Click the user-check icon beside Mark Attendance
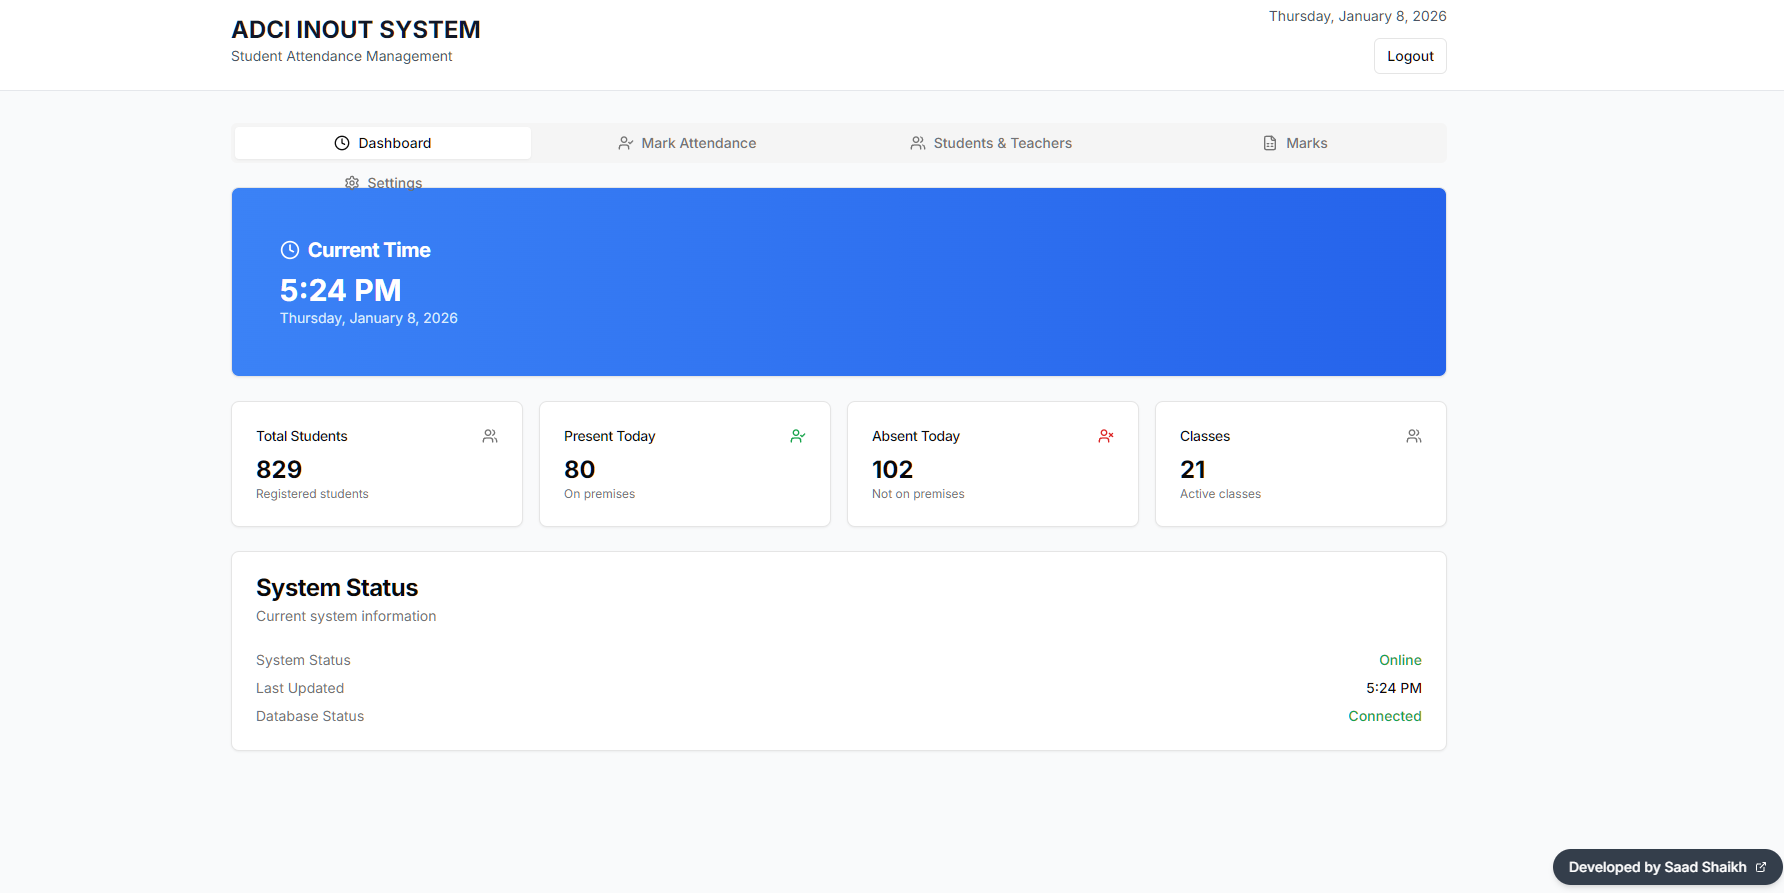Screen dimensions: 1784x893 [625, 143]
